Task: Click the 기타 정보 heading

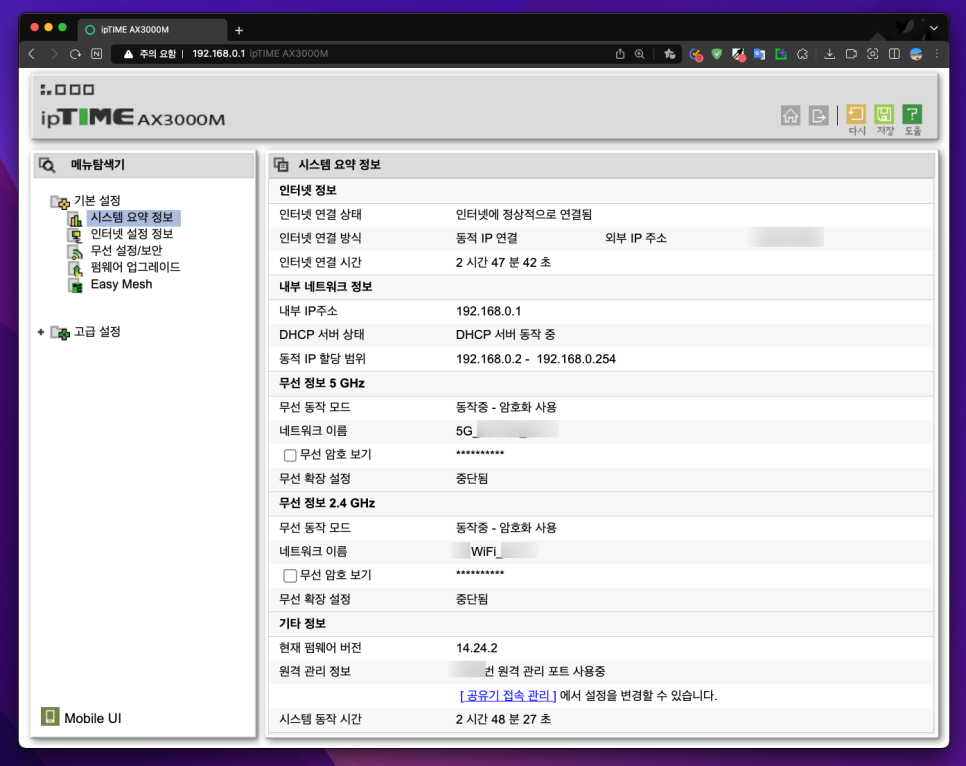Action: pos(302,624)
